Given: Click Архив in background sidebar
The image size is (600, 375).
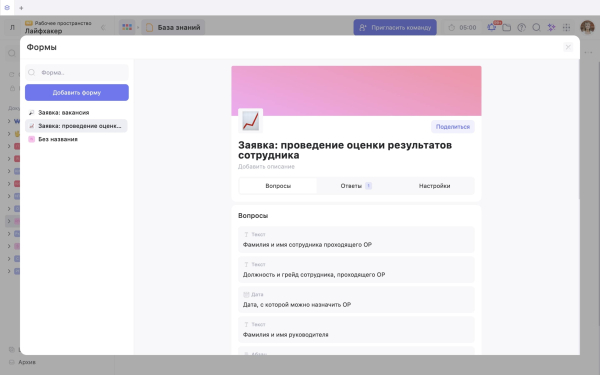Looking at the screenshot, I should 27,362.
